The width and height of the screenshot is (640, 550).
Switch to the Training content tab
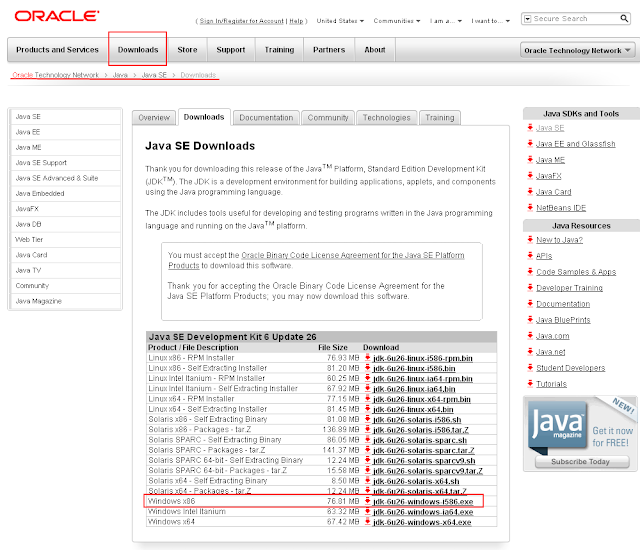click(440, 118)
